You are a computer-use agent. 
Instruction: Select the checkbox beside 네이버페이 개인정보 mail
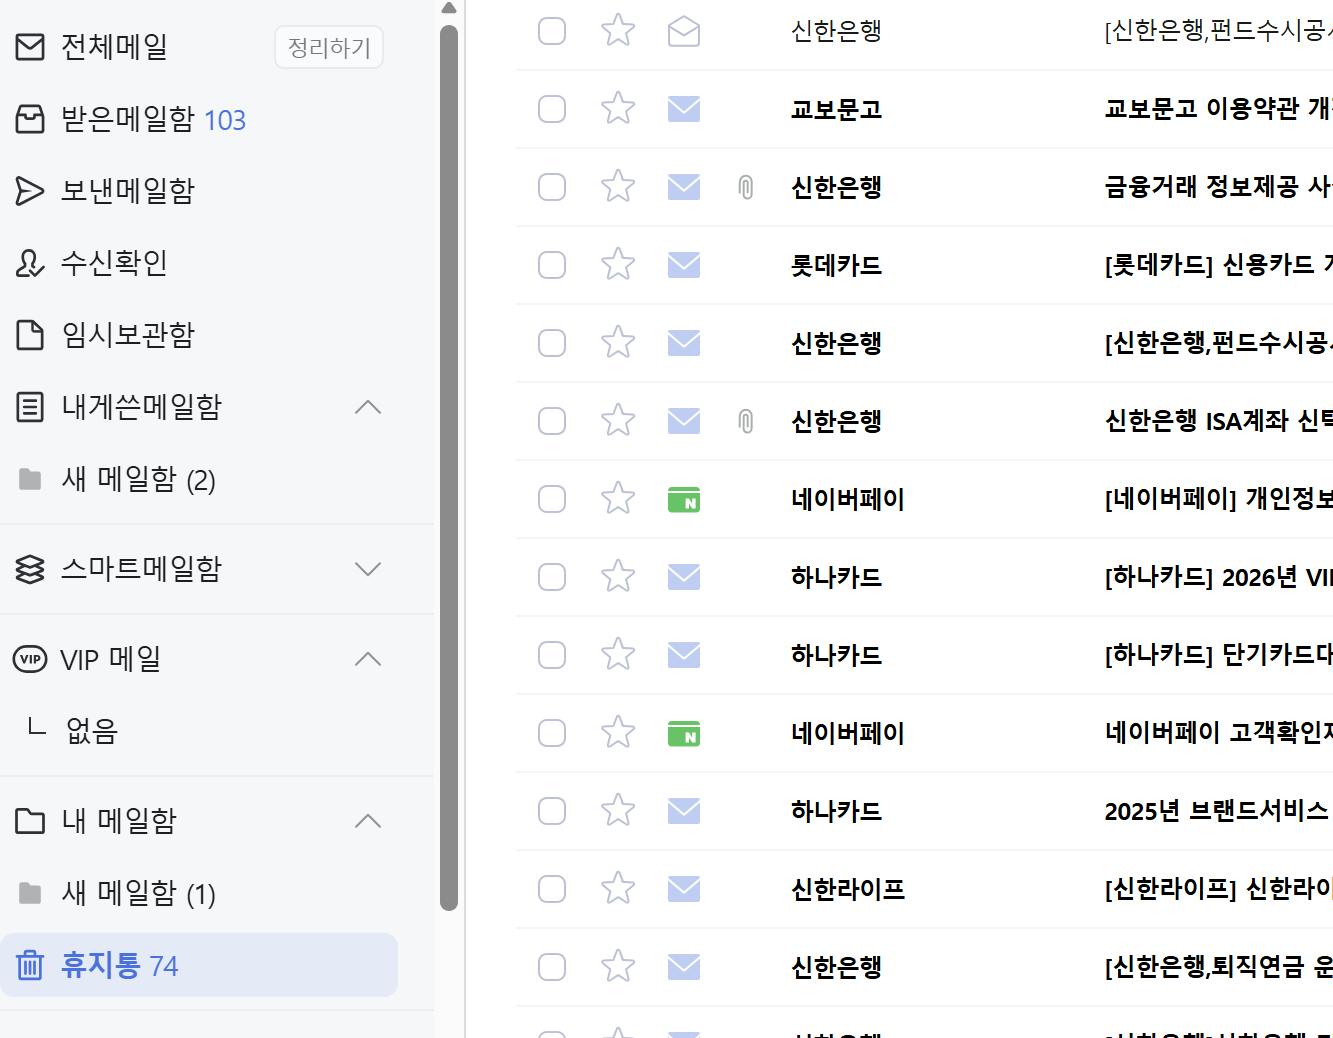tap(552, 499)
